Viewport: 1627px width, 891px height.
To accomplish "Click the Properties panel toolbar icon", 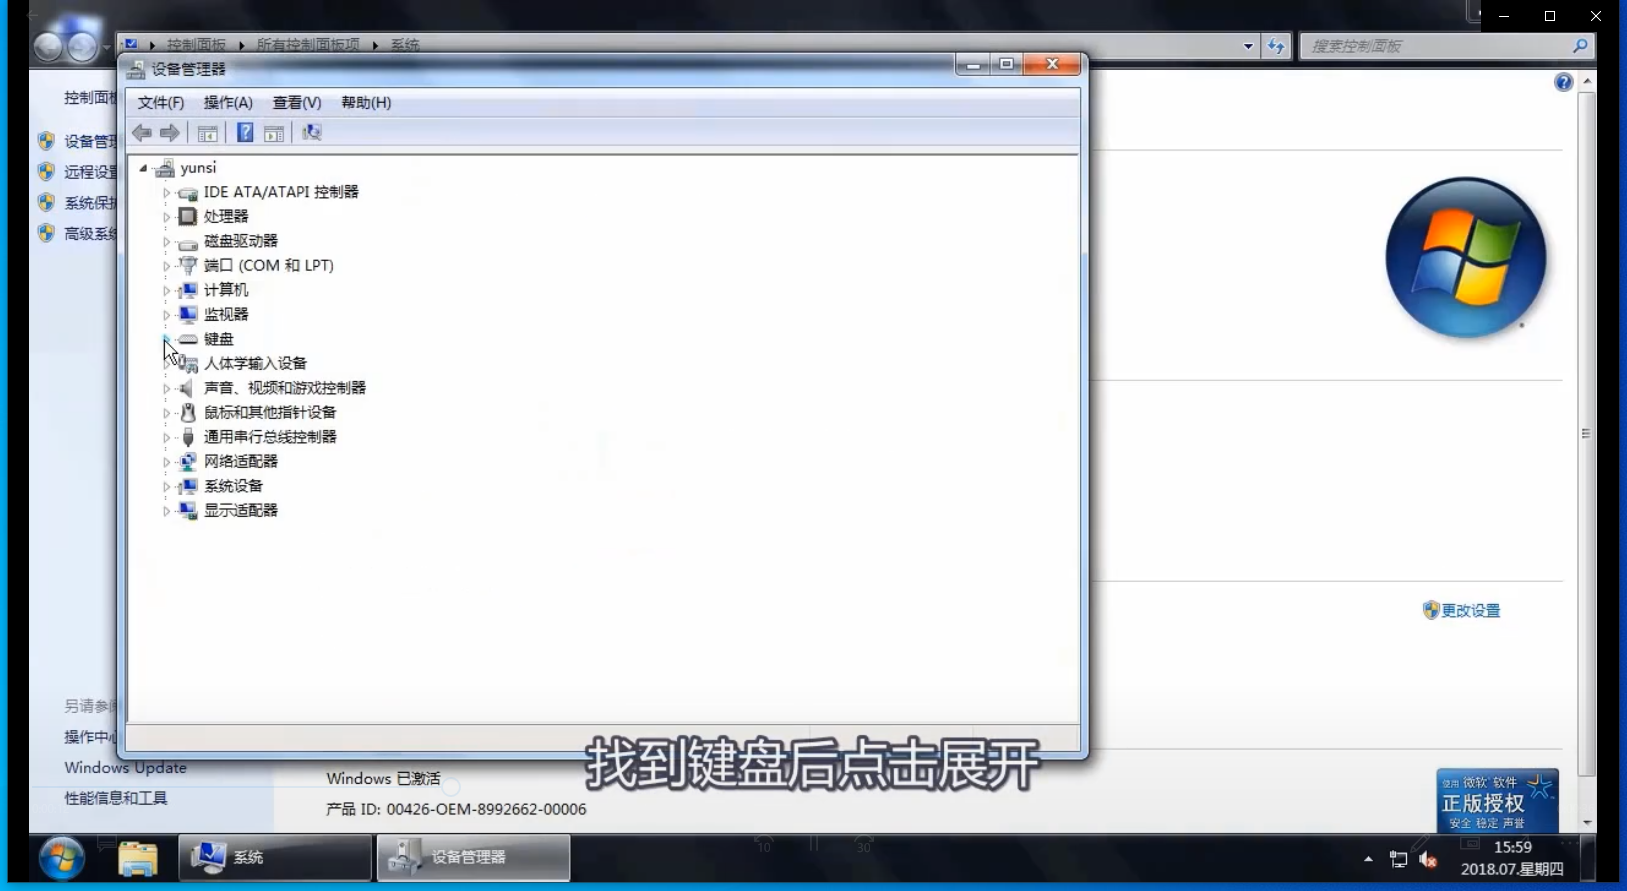I will click(x=274, y=133).
